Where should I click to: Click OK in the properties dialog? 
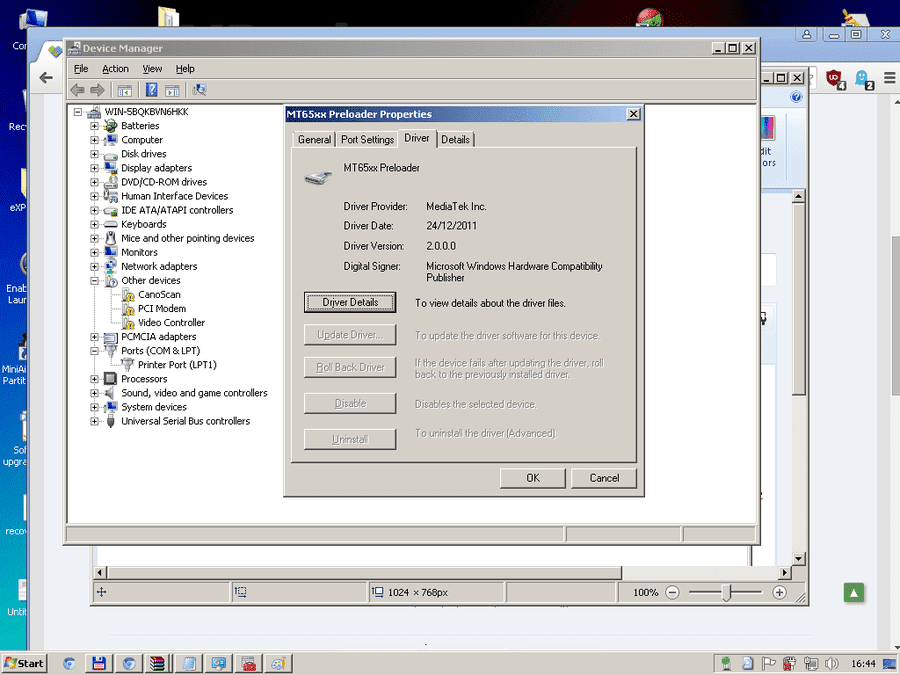533,478
